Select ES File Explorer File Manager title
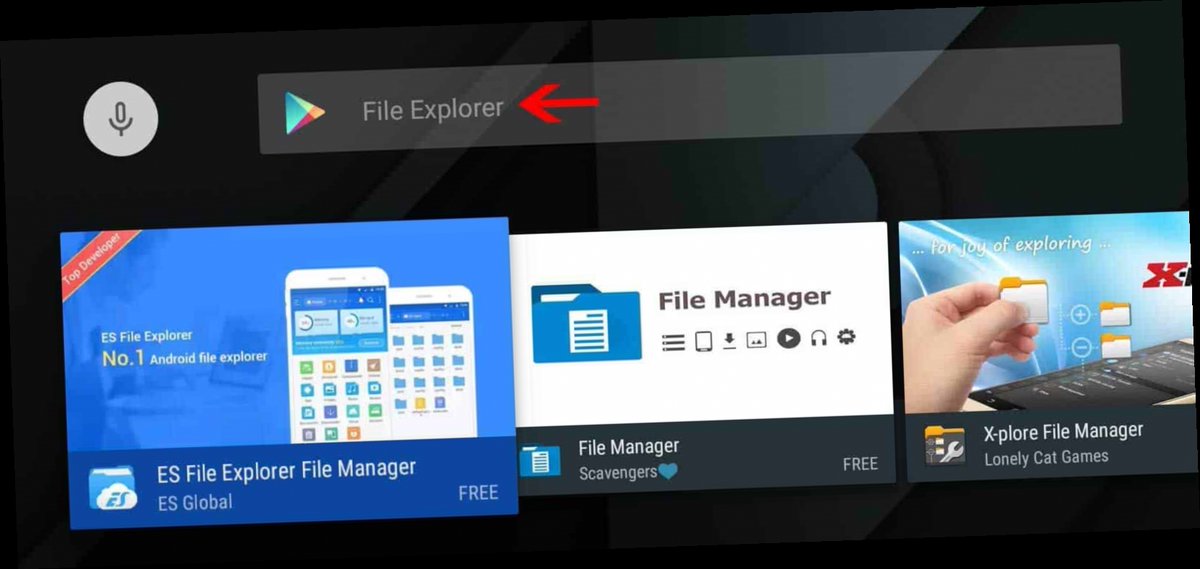 (286, 470)
